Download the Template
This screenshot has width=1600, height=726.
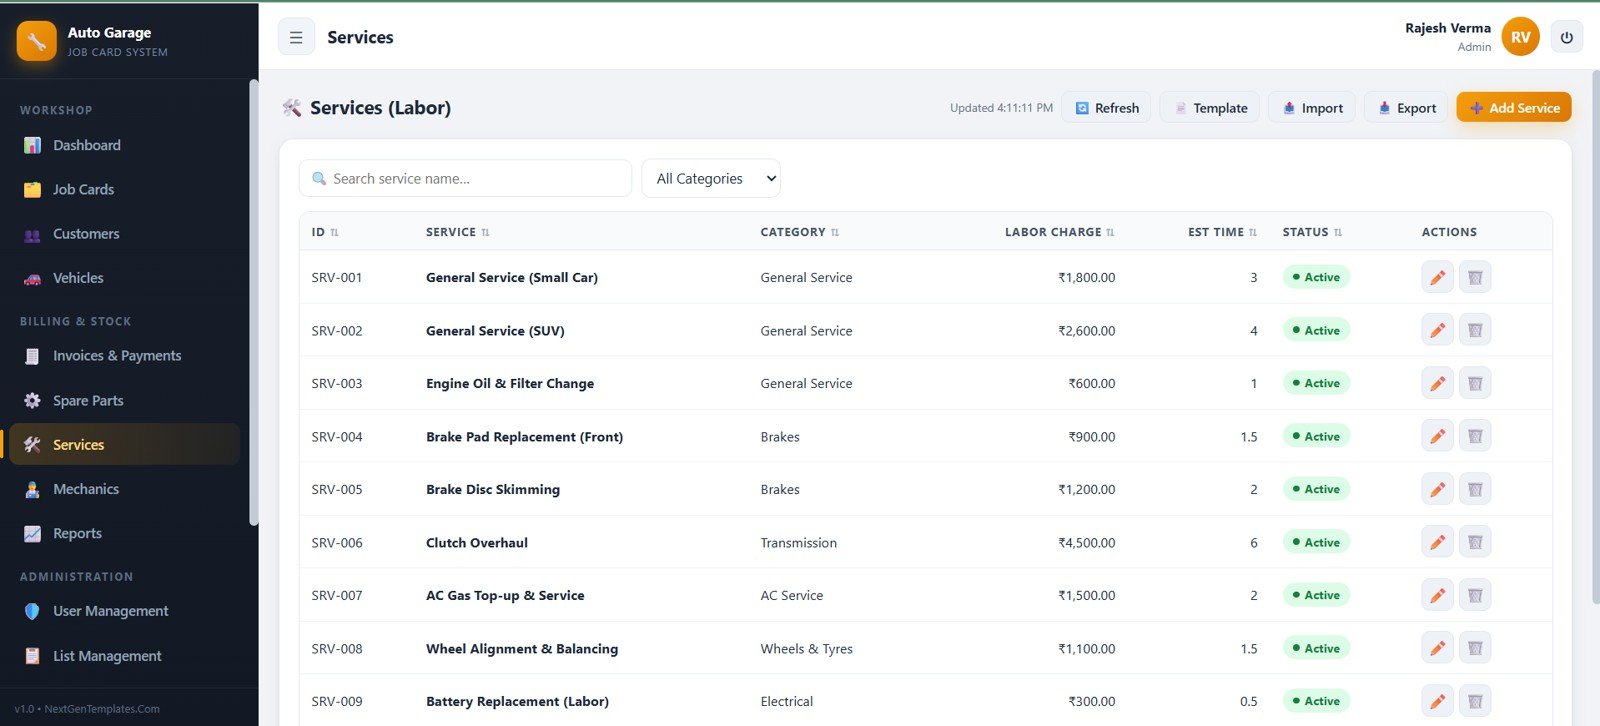(x=1210, y=107)
